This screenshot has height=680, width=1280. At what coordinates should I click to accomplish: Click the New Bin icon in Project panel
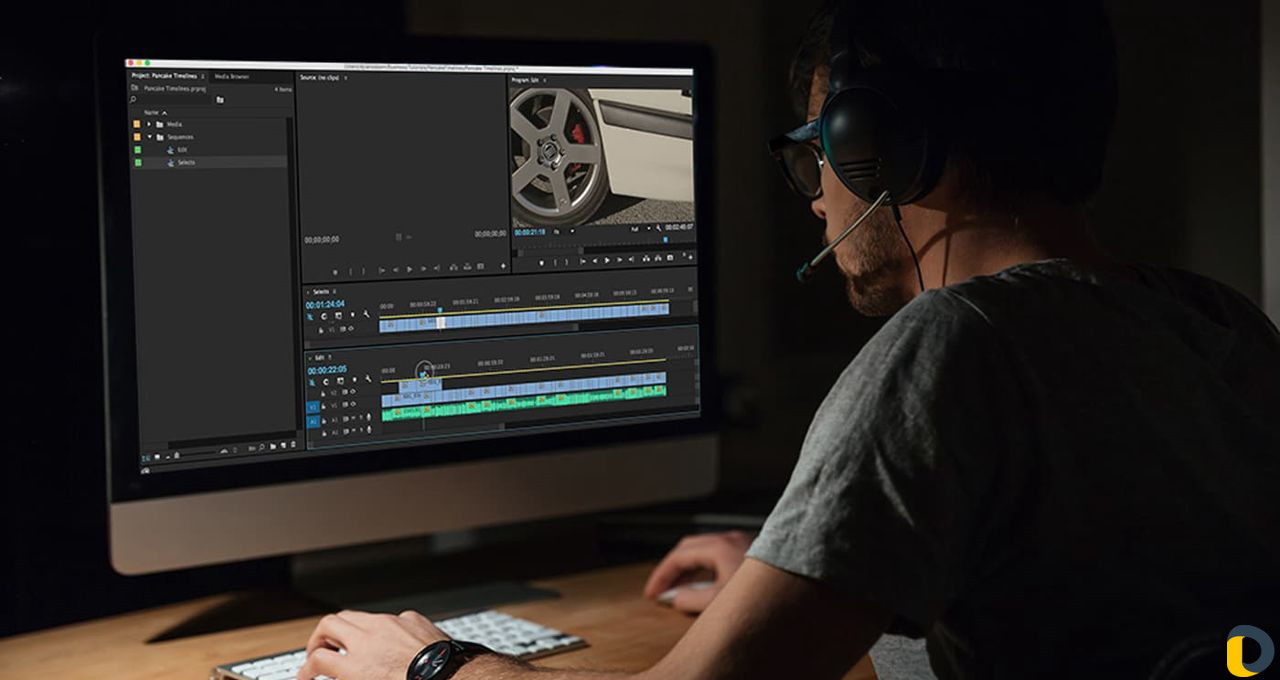273,446
